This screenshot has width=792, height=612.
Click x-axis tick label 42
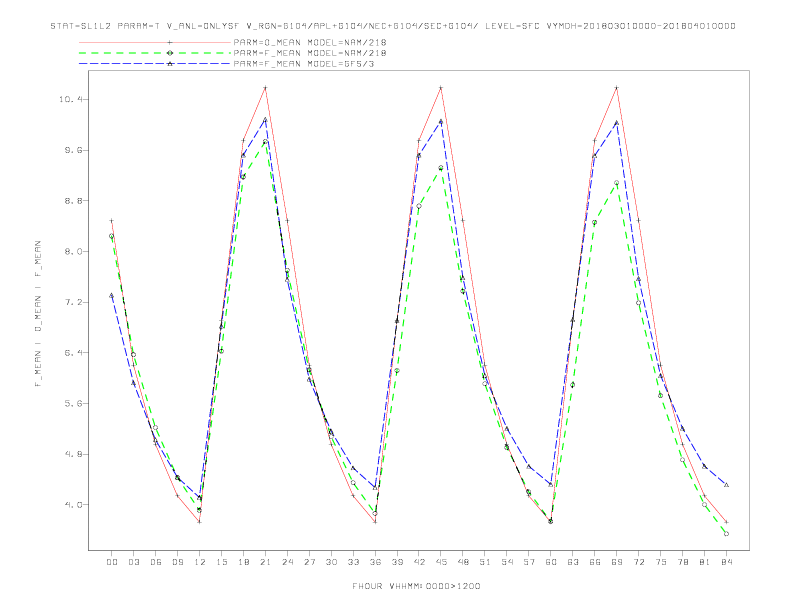419,562
